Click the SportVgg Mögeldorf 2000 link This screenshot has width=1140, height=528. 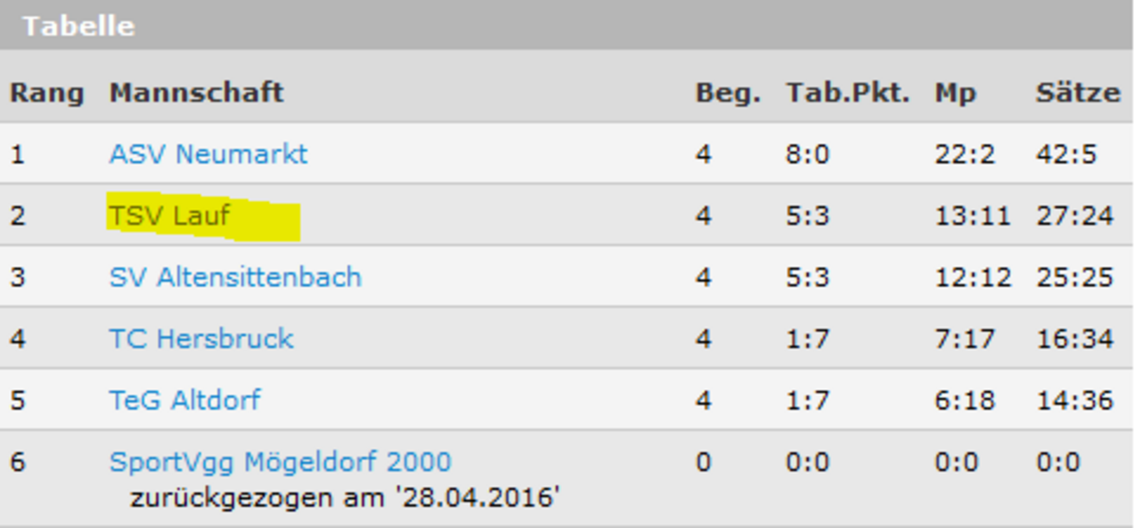(x=280, y=462)
